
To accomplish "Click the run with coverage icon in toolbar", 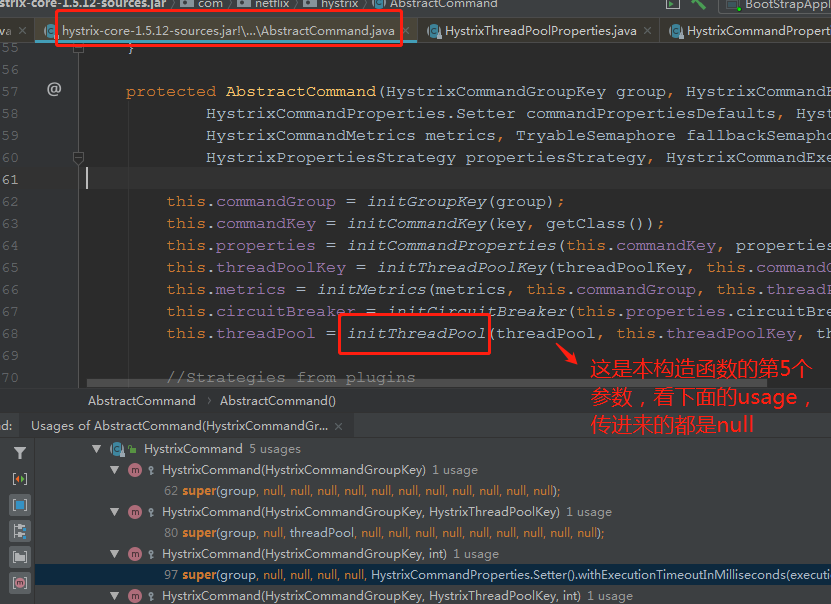I will point(673,4).
